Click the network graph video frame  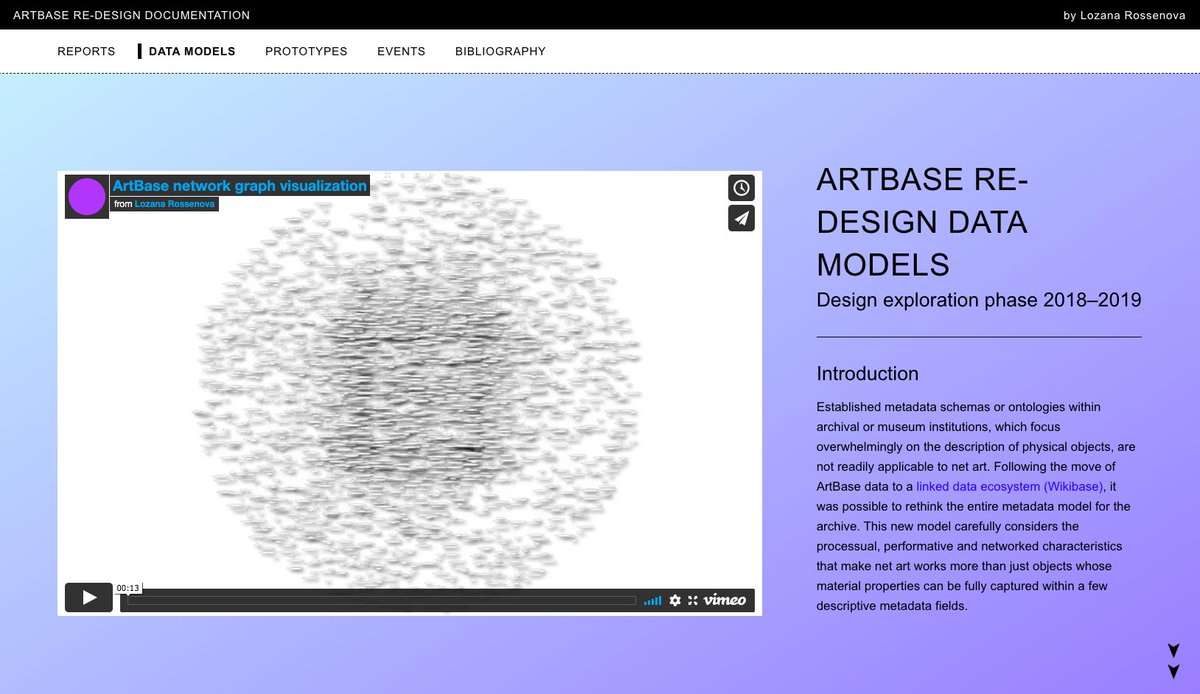click(x=410, y=393)
